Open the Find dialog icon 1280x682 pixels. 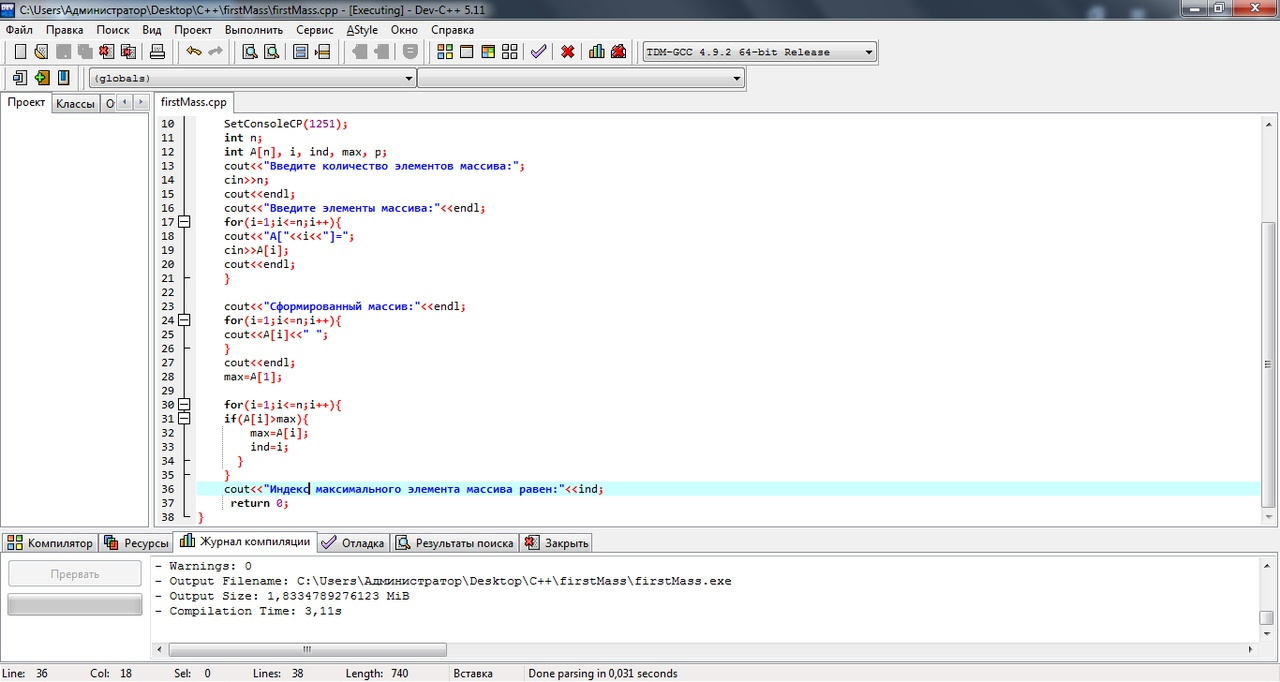pyautogui.click(x=250, y=52)
